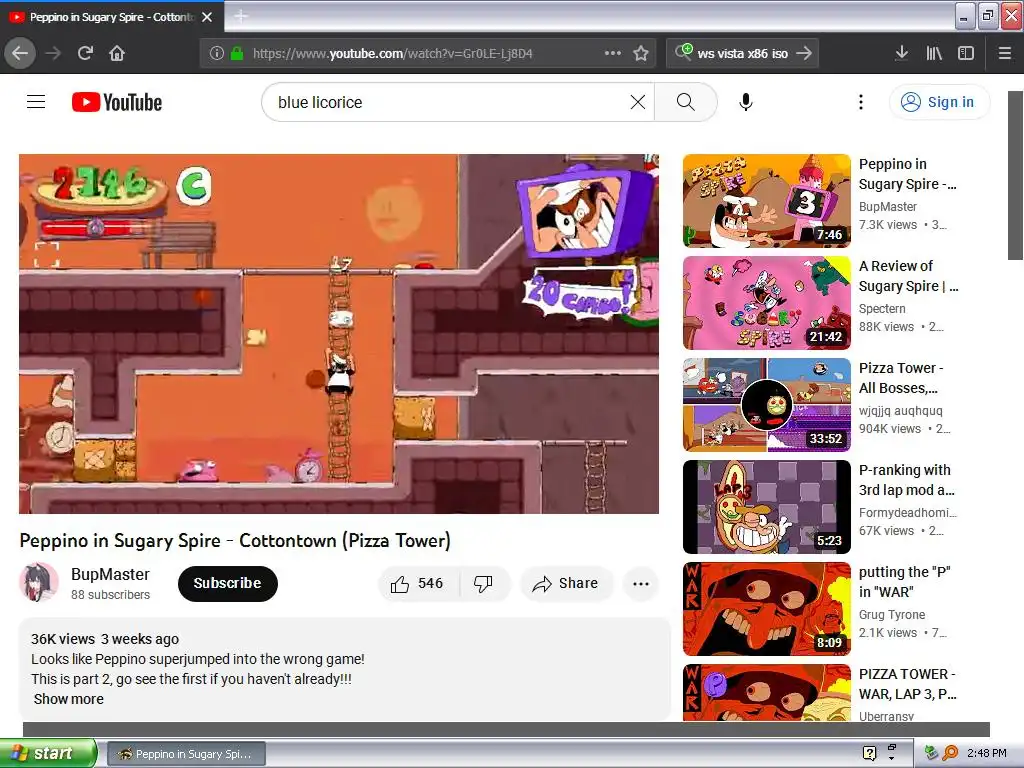Click the green padlock security icon
Image resolution: width=1024 pixels, height=768 pixels.
[x=237, y=53]
